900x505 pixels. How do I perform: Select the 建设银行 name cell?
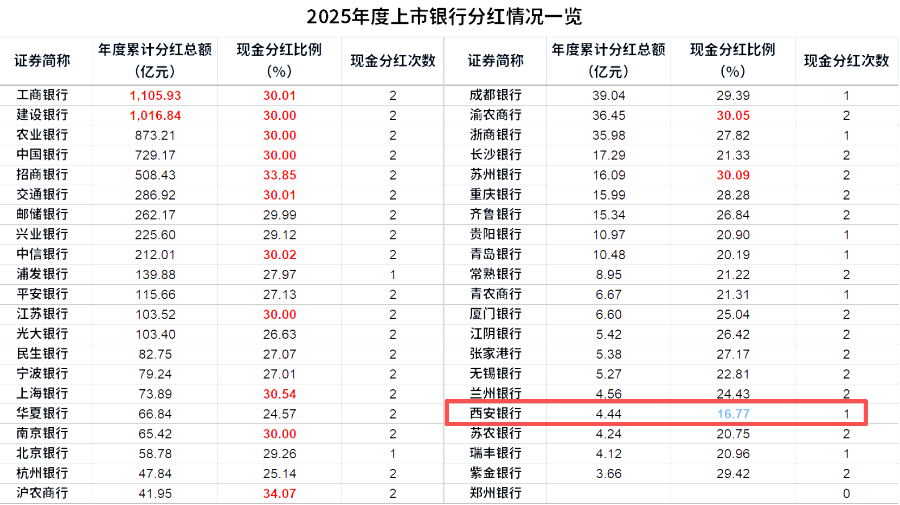pyautogui.click(x=42, y=115)
